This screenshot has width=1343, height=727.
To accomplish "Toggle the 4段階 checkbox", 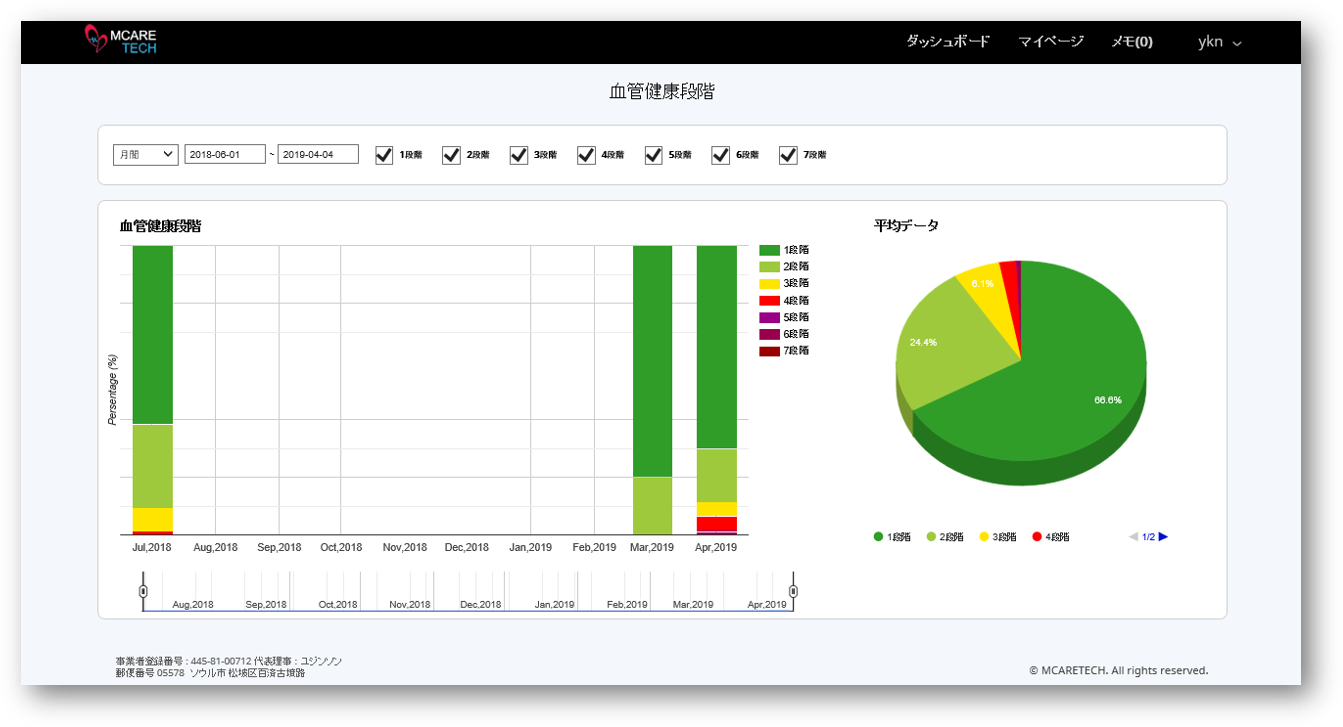I will [x=586, y=155].
